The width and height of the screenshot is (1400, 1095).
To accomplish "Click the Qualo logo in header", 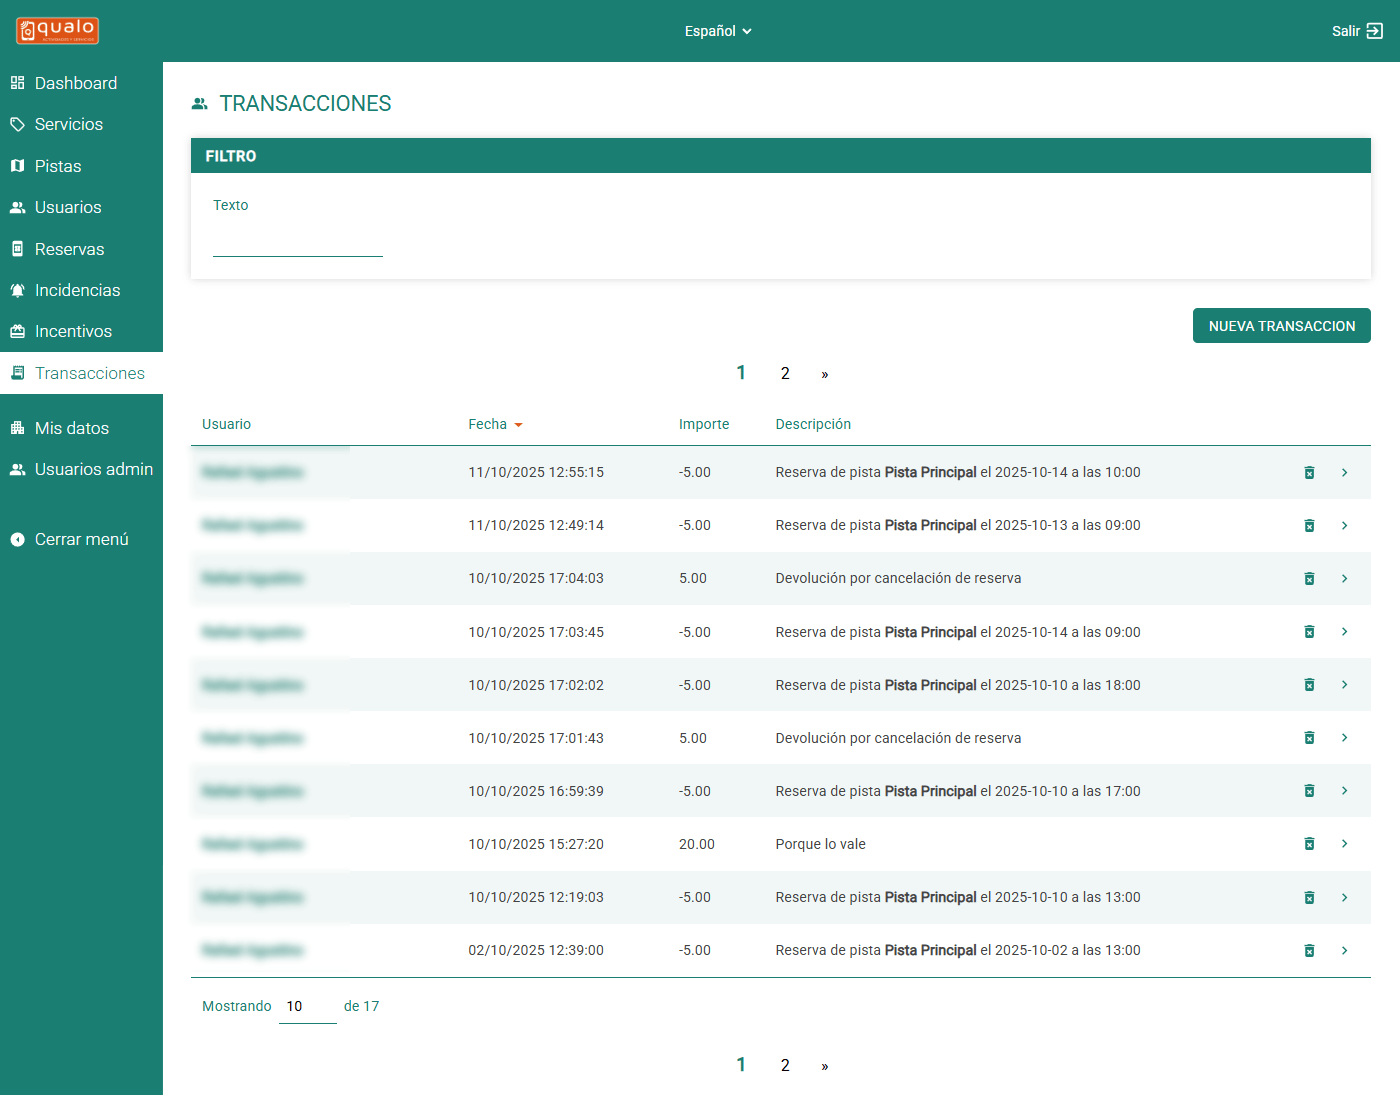I will click(x=57, y=31).
